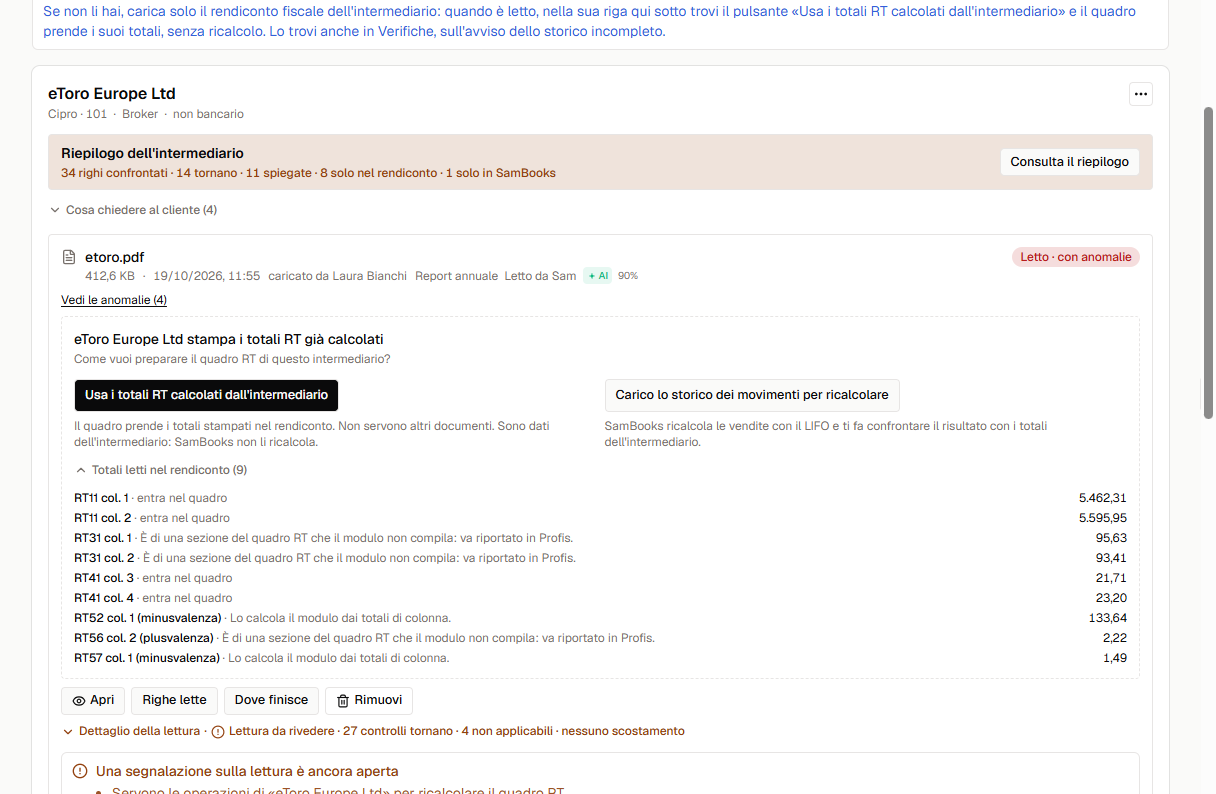The height and width of the screenshot is (794, 1216).
Task: Click the 34 righi confrontati summary line
Action: tap(308, 173)
